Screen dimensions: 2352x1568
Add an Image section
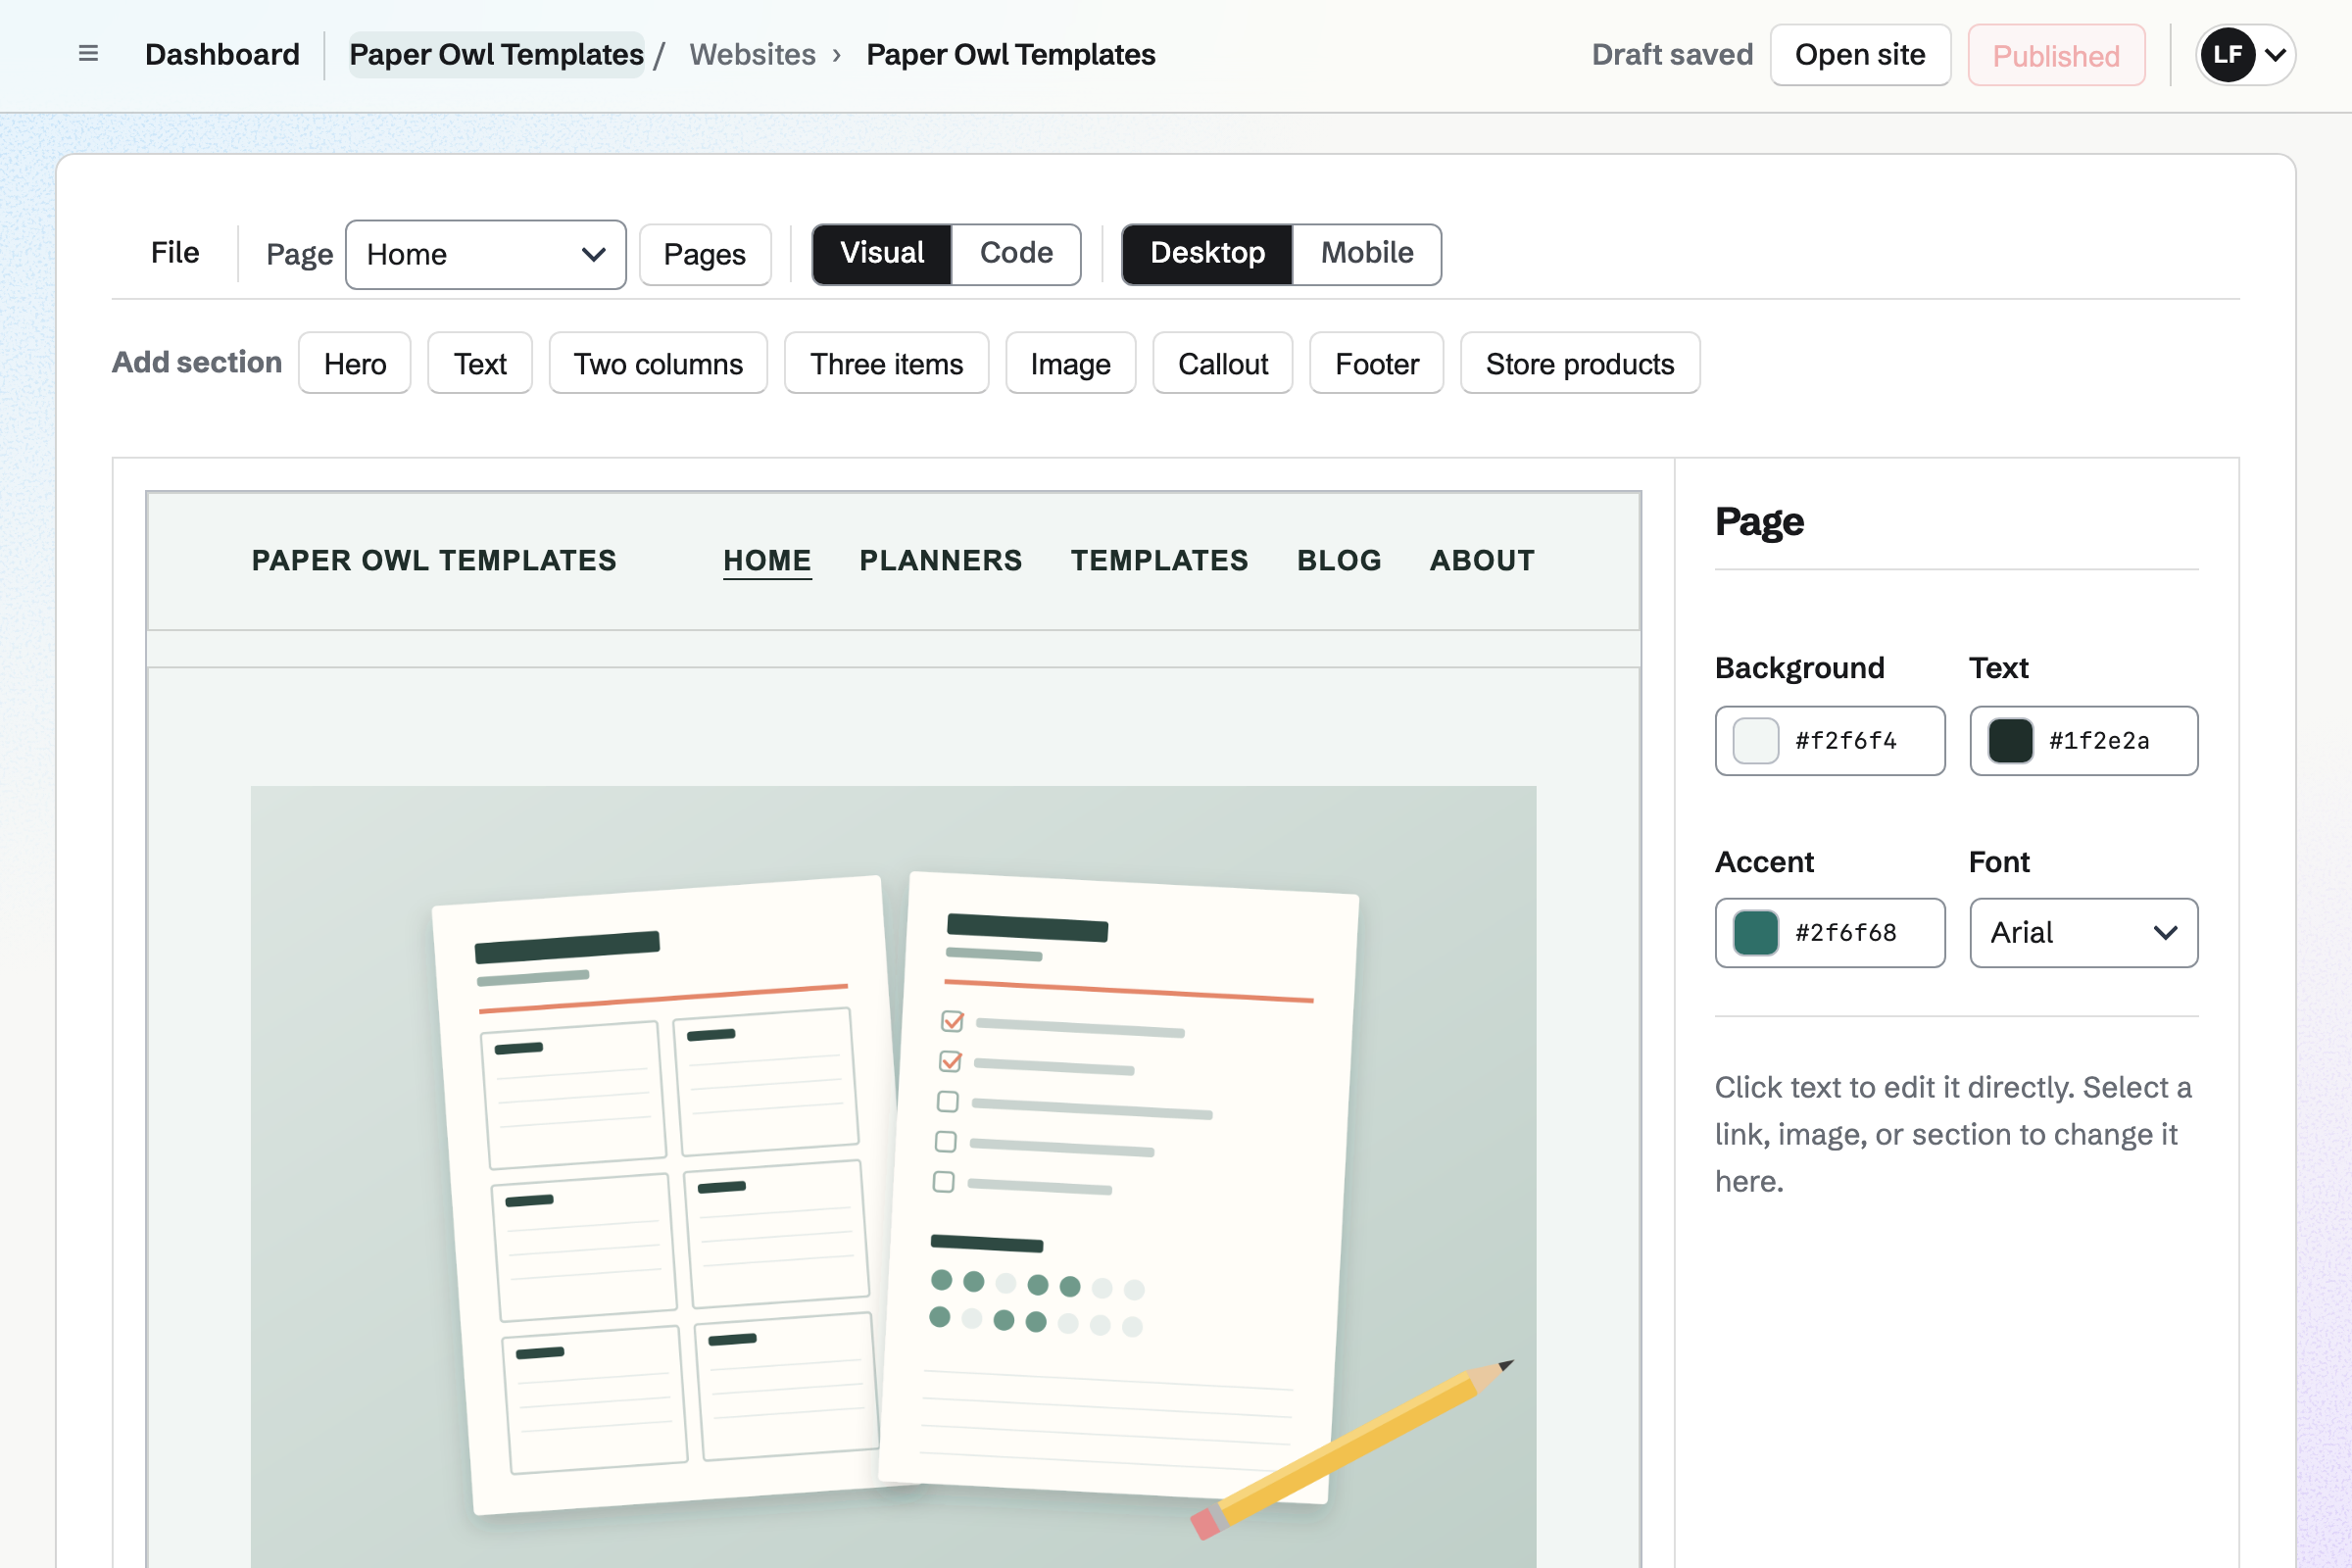click(1071, 363)
